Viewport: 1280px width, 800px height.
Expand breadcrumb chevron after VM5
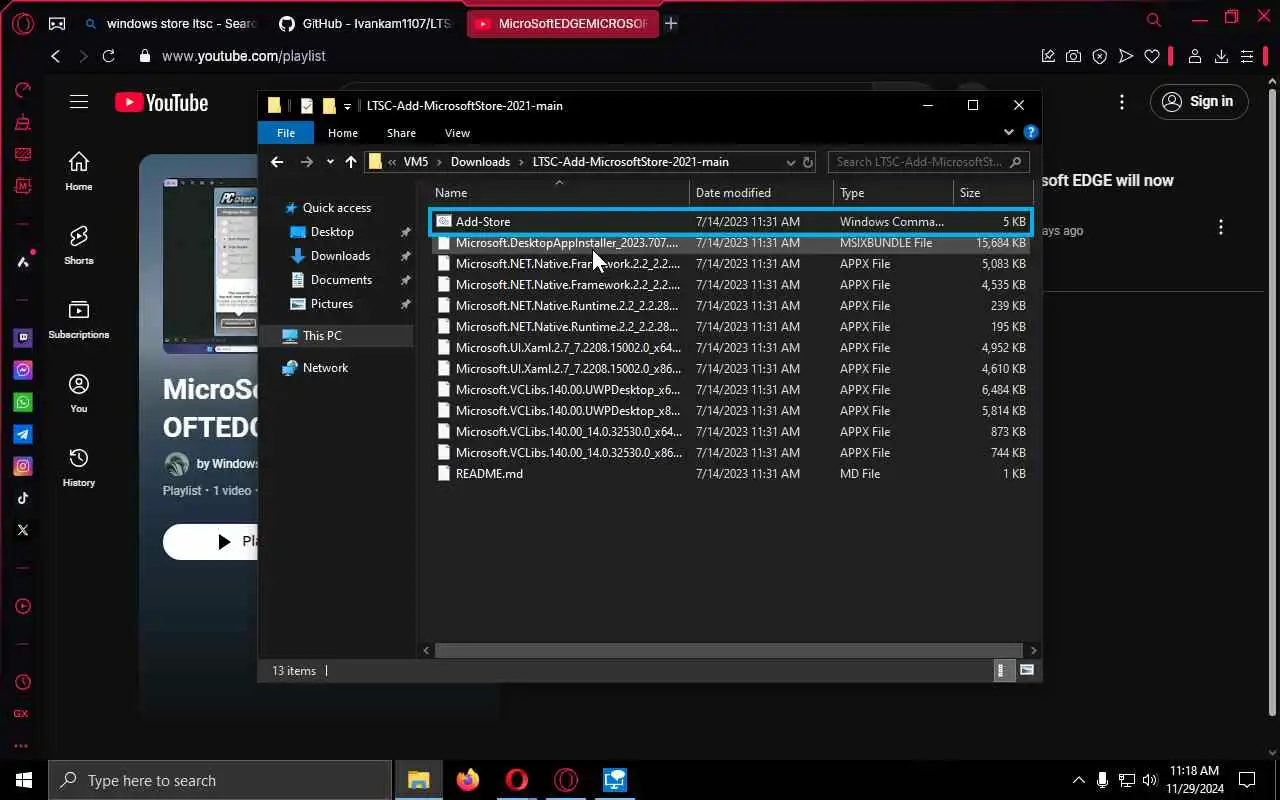[439, 162]
